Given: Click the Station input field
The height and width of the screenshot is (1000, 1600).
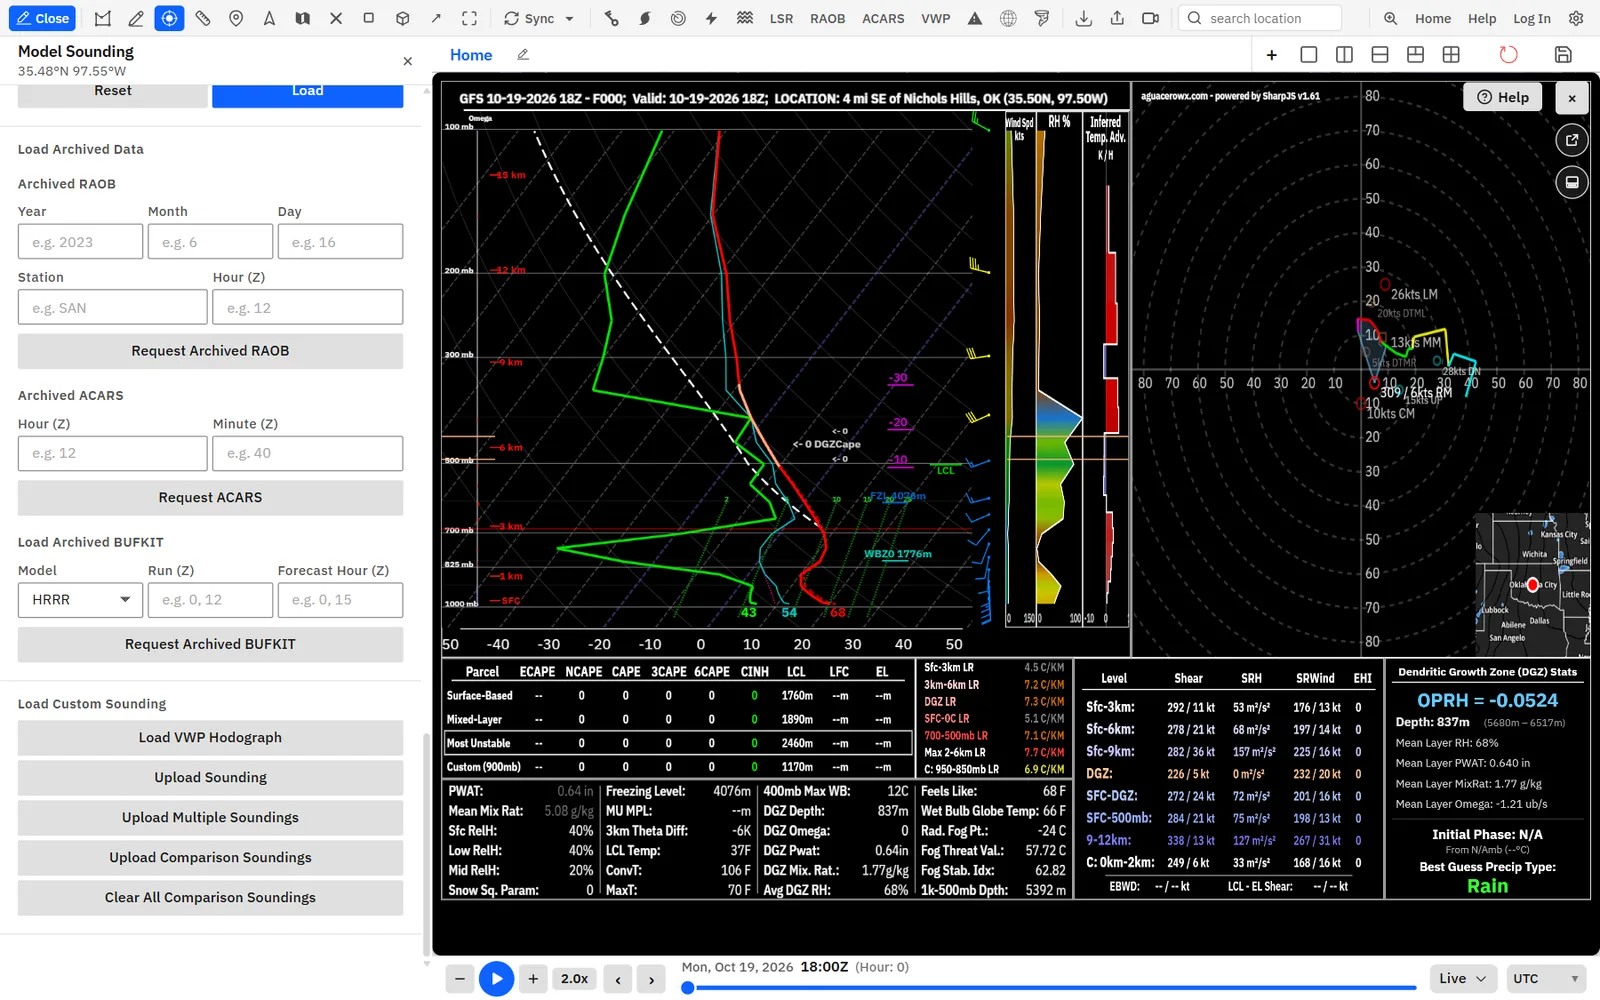Looking at the screenshot, I should pyautogui.click(x=112, y=307).
